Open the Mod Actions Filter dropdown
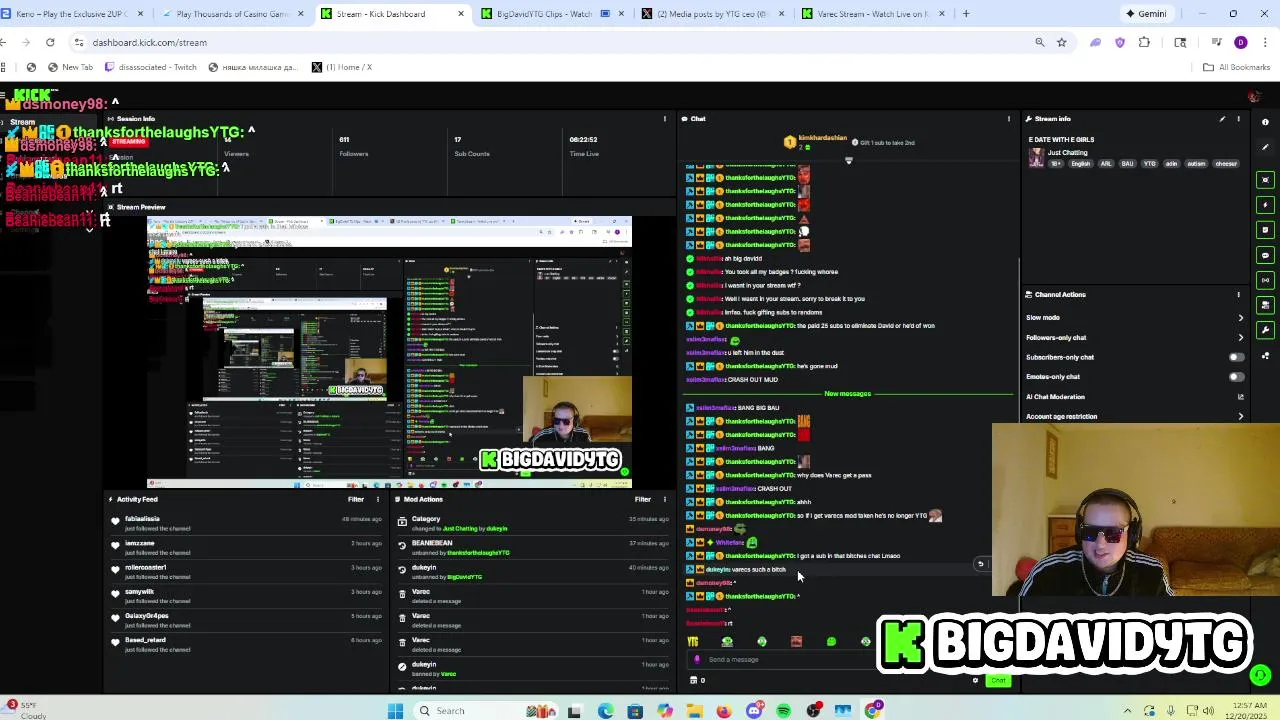1280x720 pixels. (643, 499)
